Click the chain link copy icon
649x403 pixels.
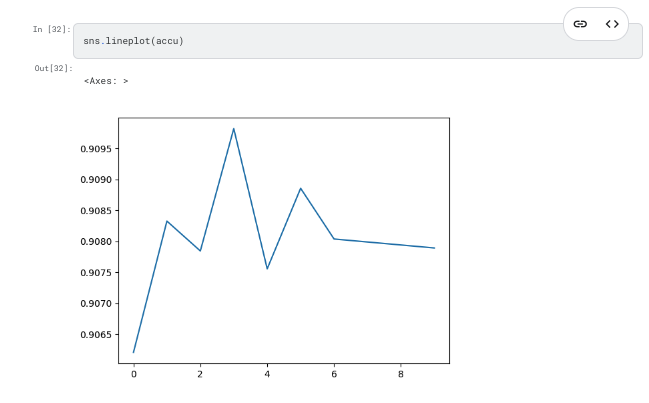click(580, 24)
